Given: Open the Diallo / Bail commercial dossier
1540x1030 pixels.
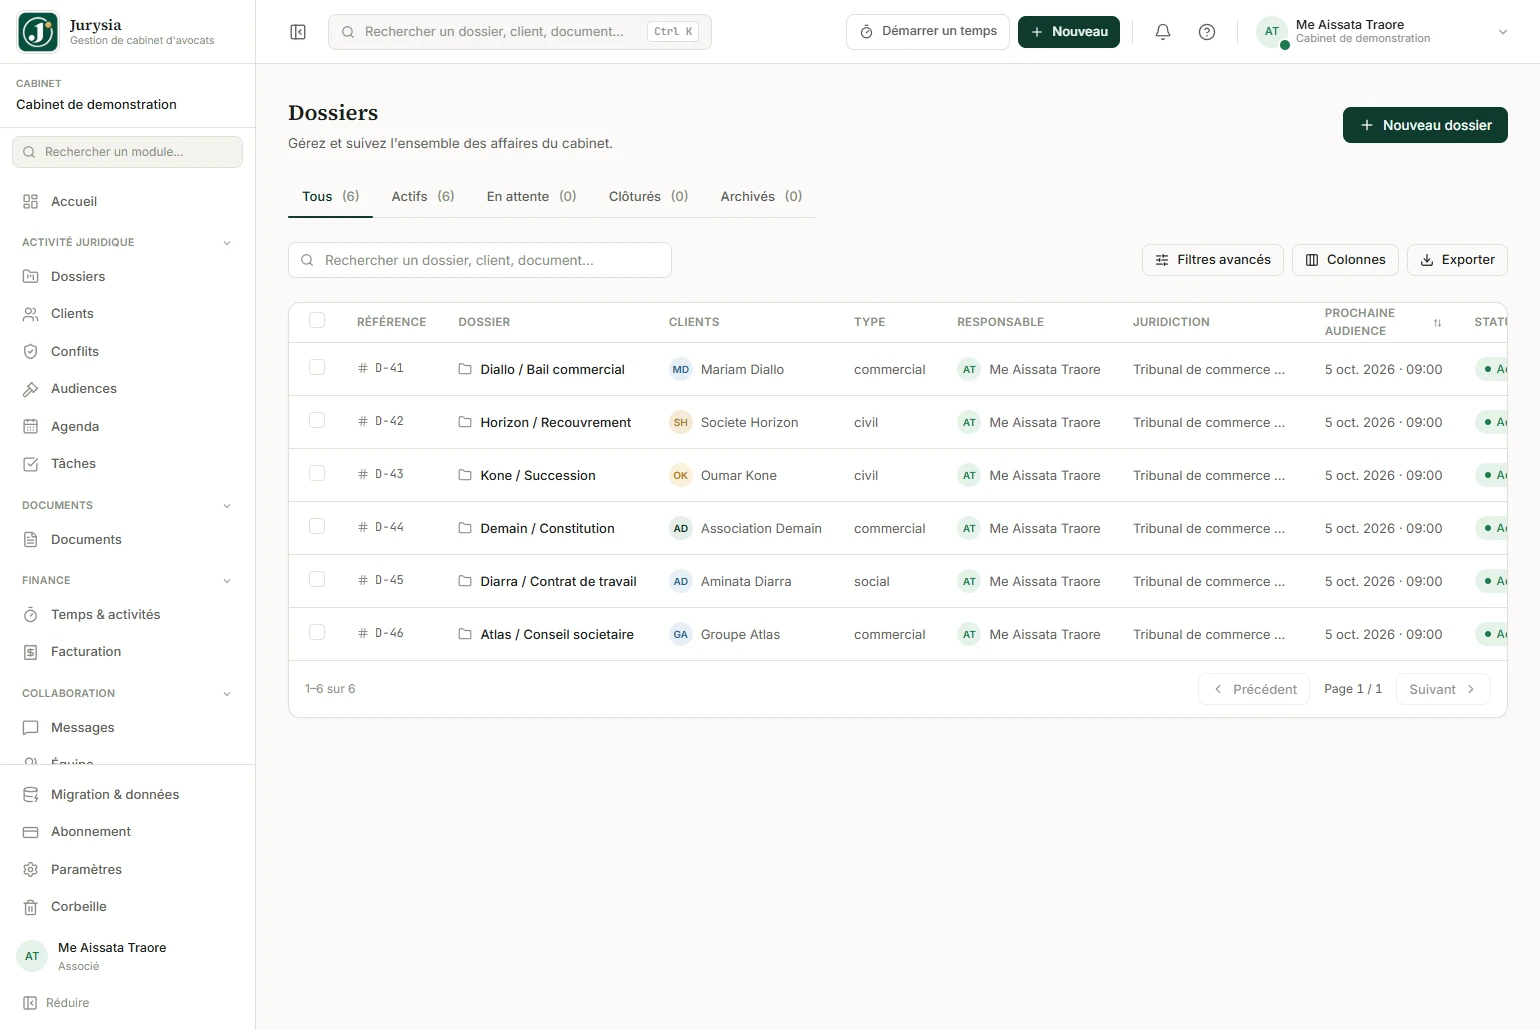Looking at the screenshot, I should click(552, 370).
